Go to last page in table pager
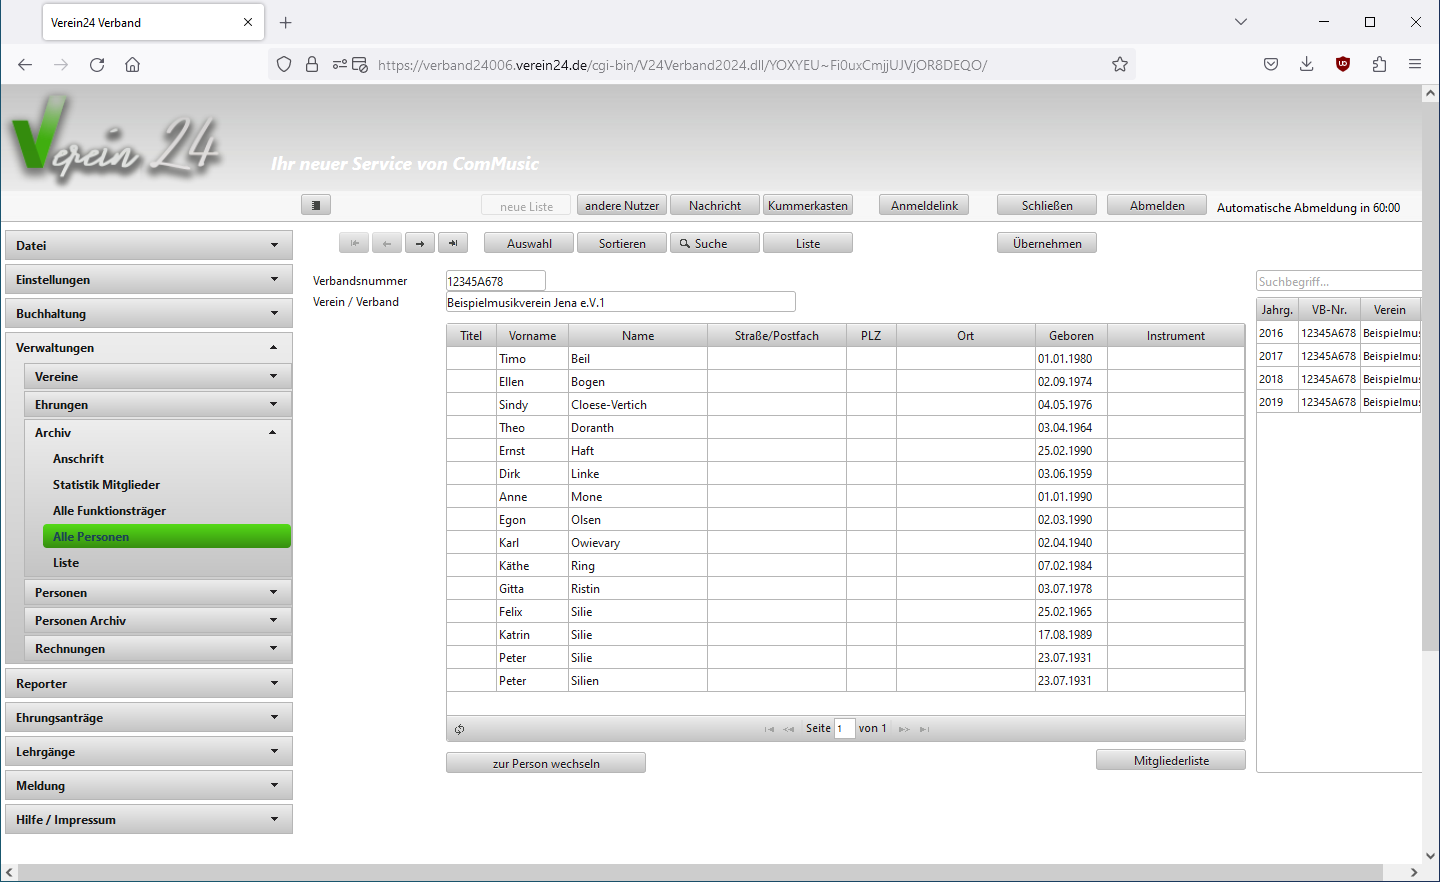Viewport: 1440px width, 882px height. click(x=925, y=729)
